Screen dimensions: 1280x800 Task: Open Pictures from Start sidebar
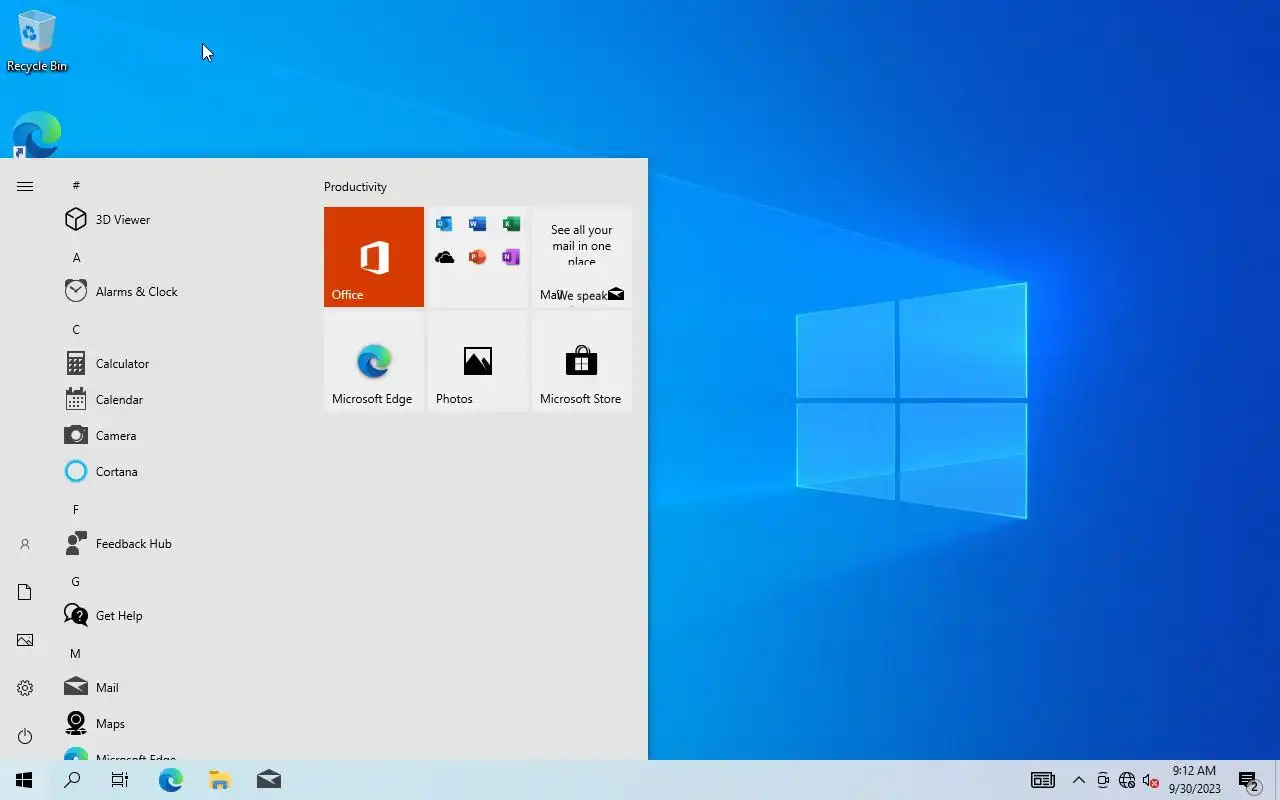pos(25,640)
